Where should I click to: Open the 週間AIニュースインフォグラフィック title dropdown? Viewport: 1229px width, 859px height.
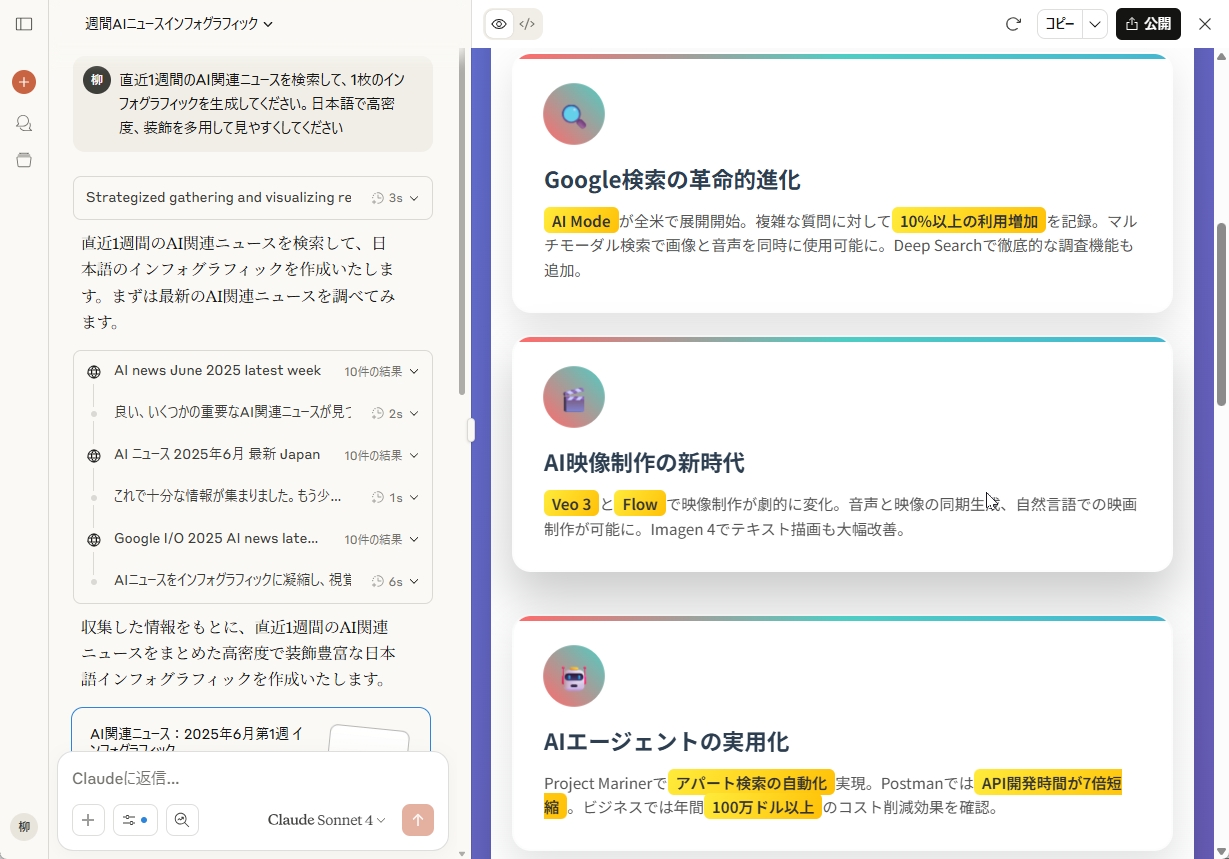pyautogui.click(x=179, y=24)
